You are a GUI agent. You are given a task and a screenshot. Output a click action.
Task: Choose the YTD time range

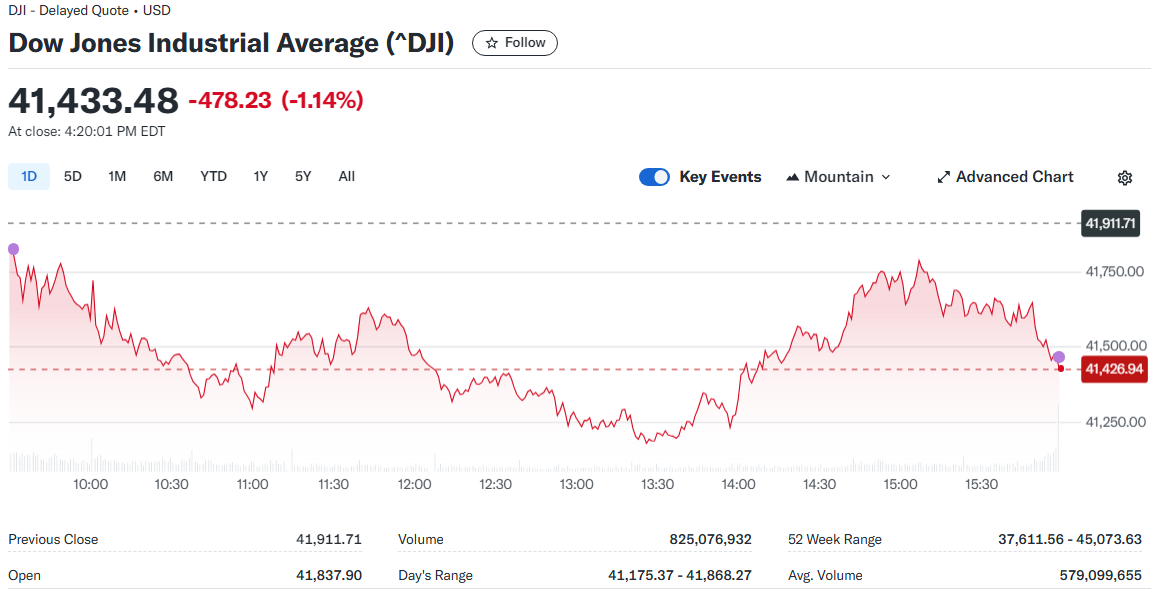coord(213,177)
